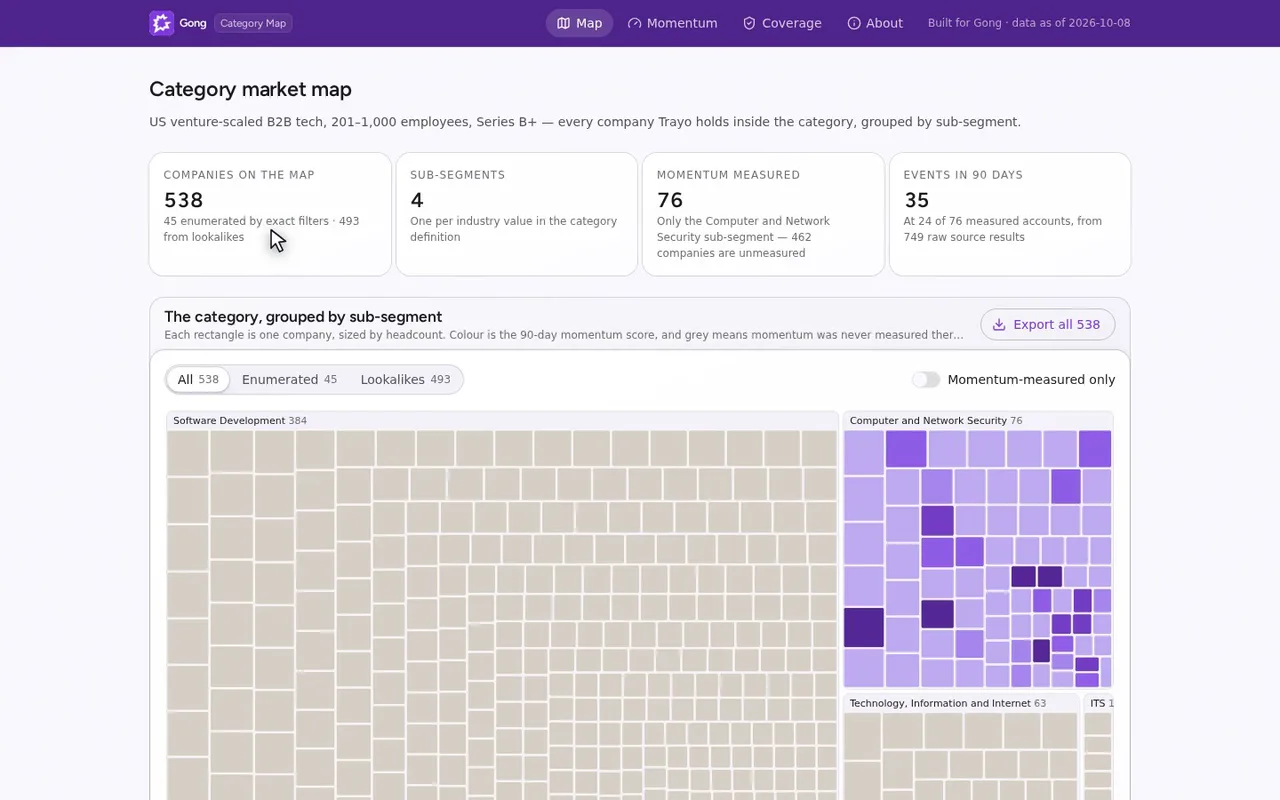The width and height of the screenshot is (1280, 800).
Task: Toggle the Momentum-measured only switch
Action: (926, 380)
